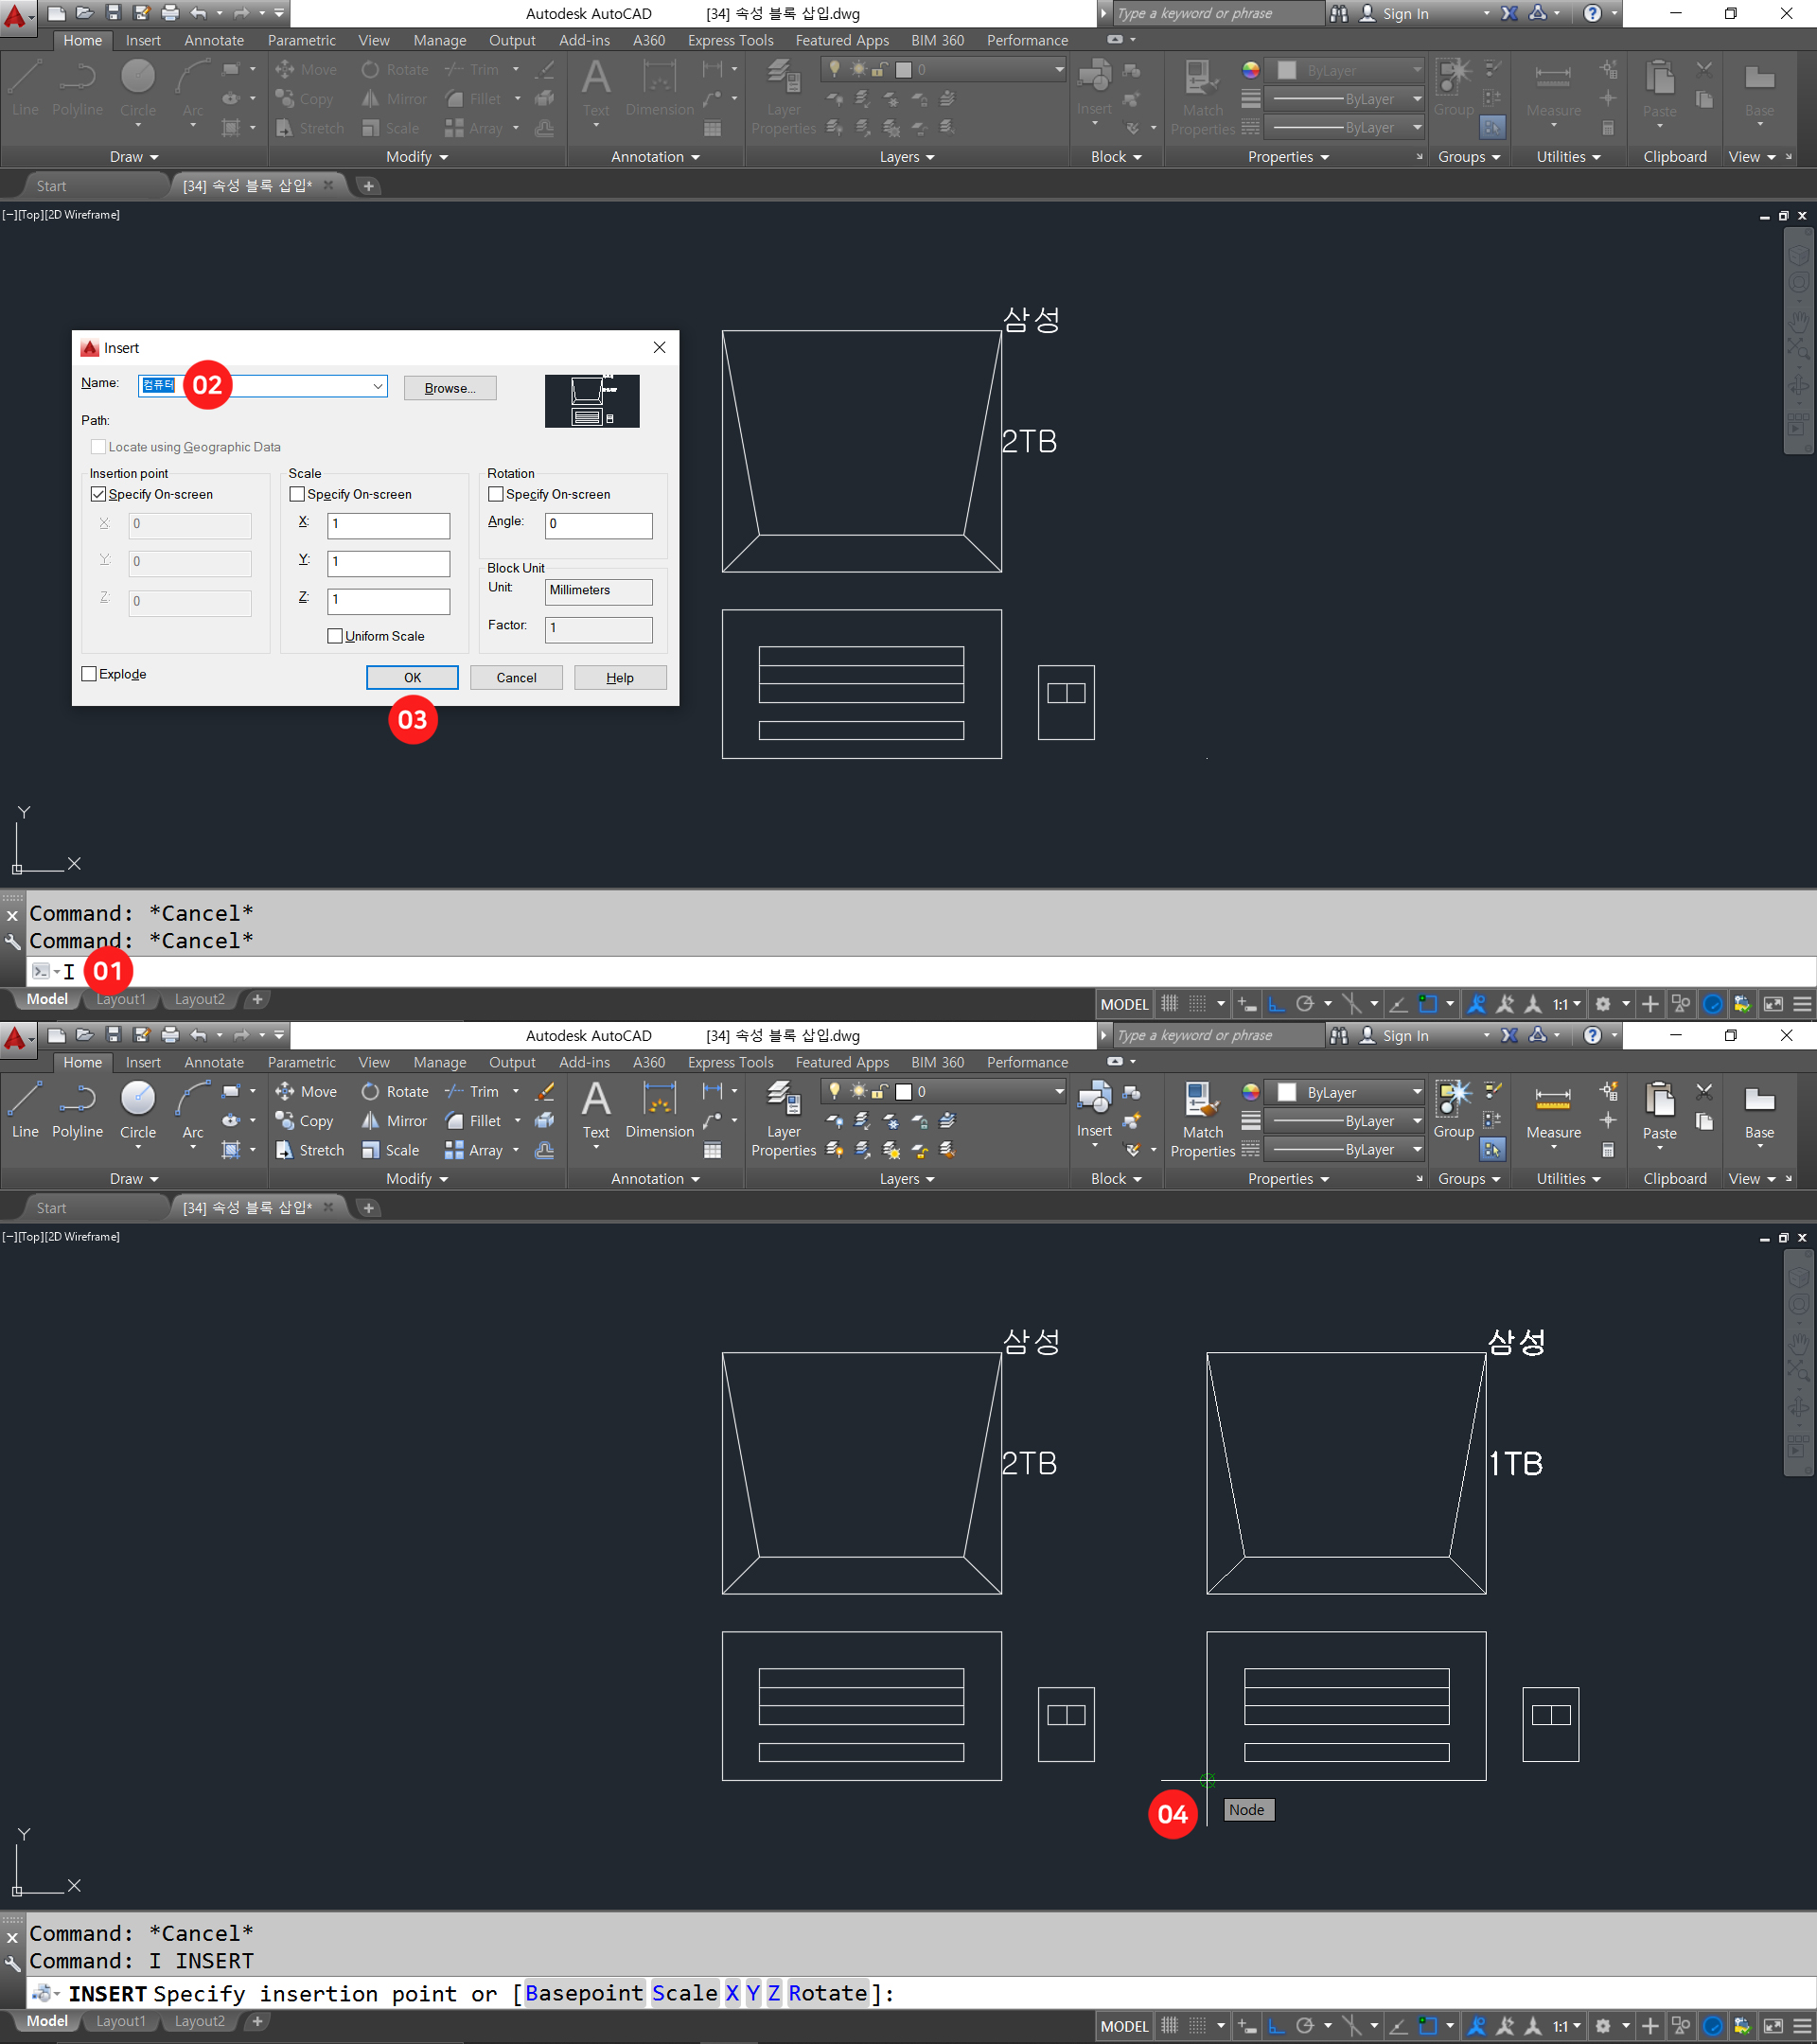Image resolution: width=1817 pixels, height=2044 pixels.
Task: Click Cancel in the Insert dialog
Action: point(516,678)
